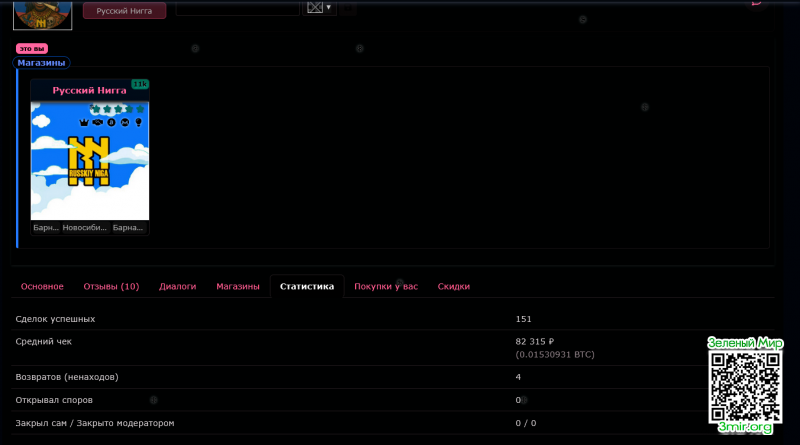Click the lightbulb icon on the shop card

[x=139, y=122]
